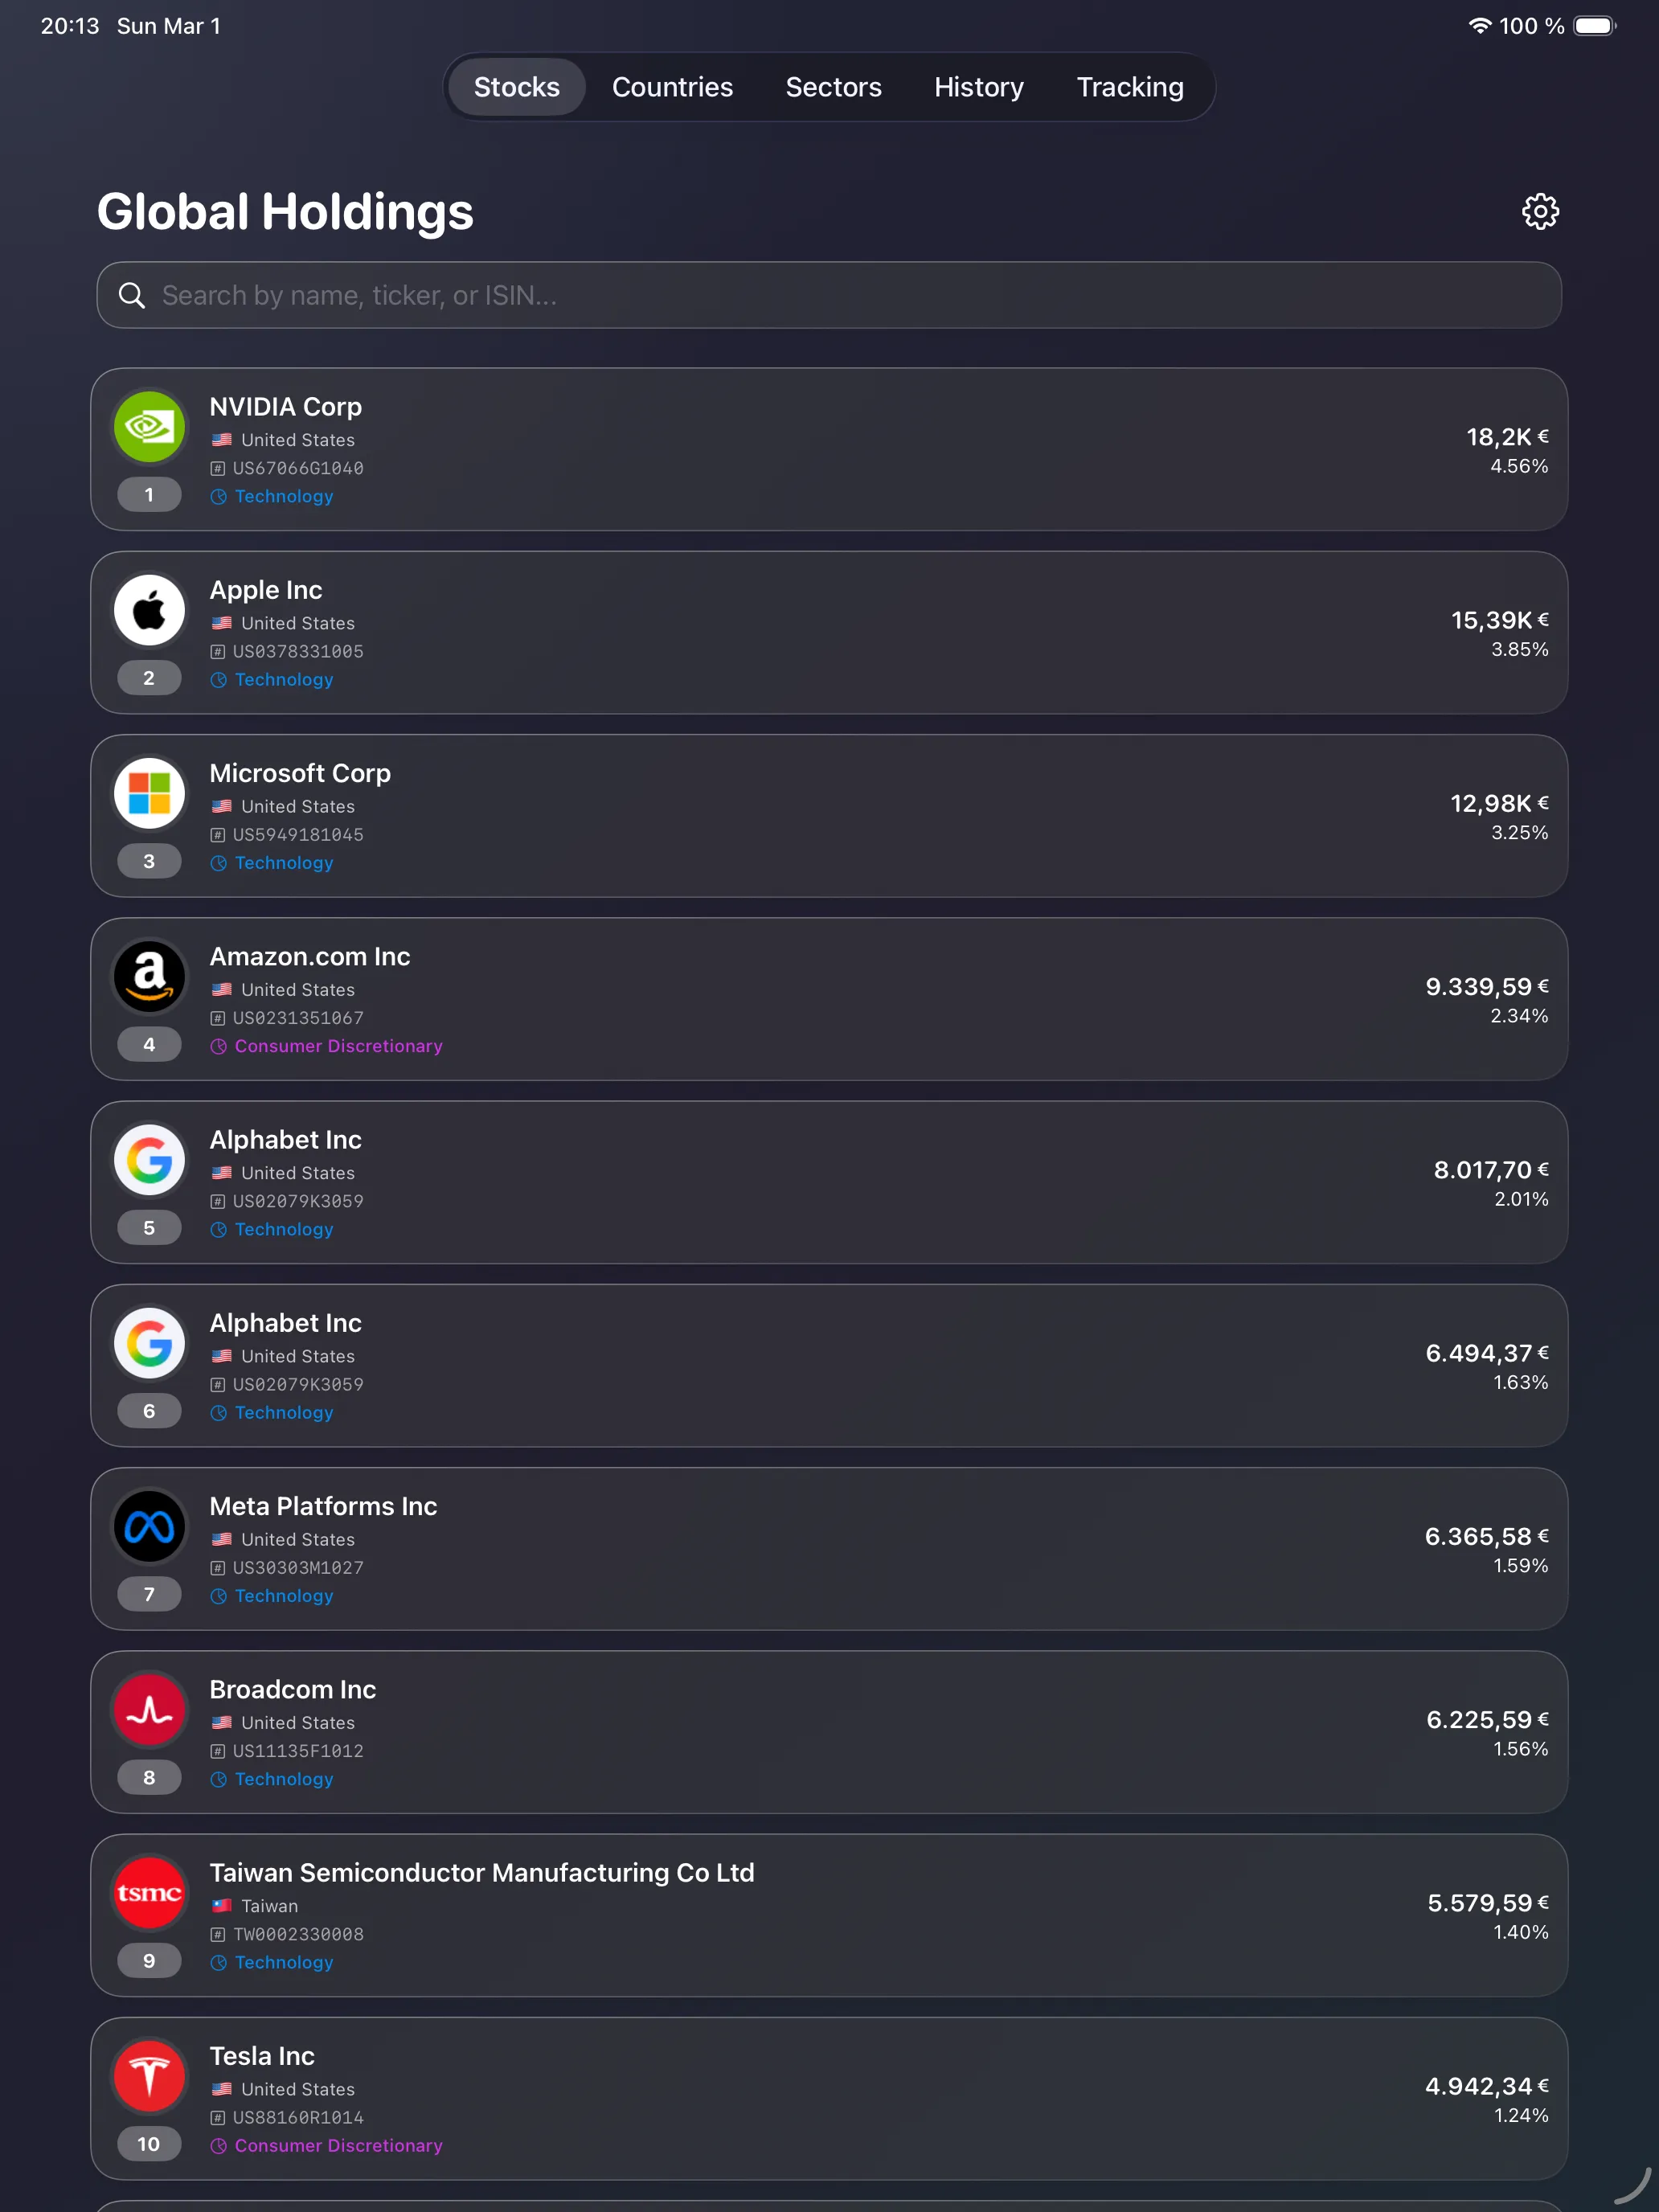
Task: Switch to the Countries tab
Action: pyautogui.click(x=672, y=87)
